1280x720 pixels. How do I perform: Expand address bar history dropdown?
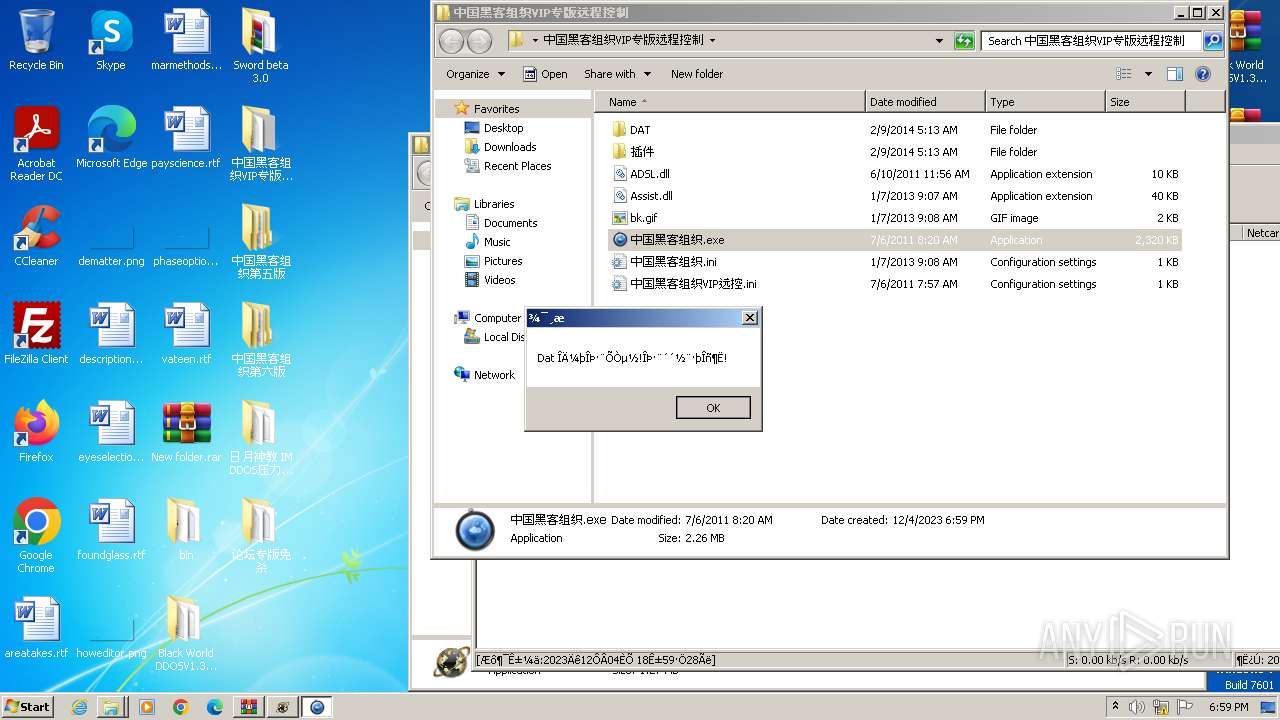click(x=939, y=41)
